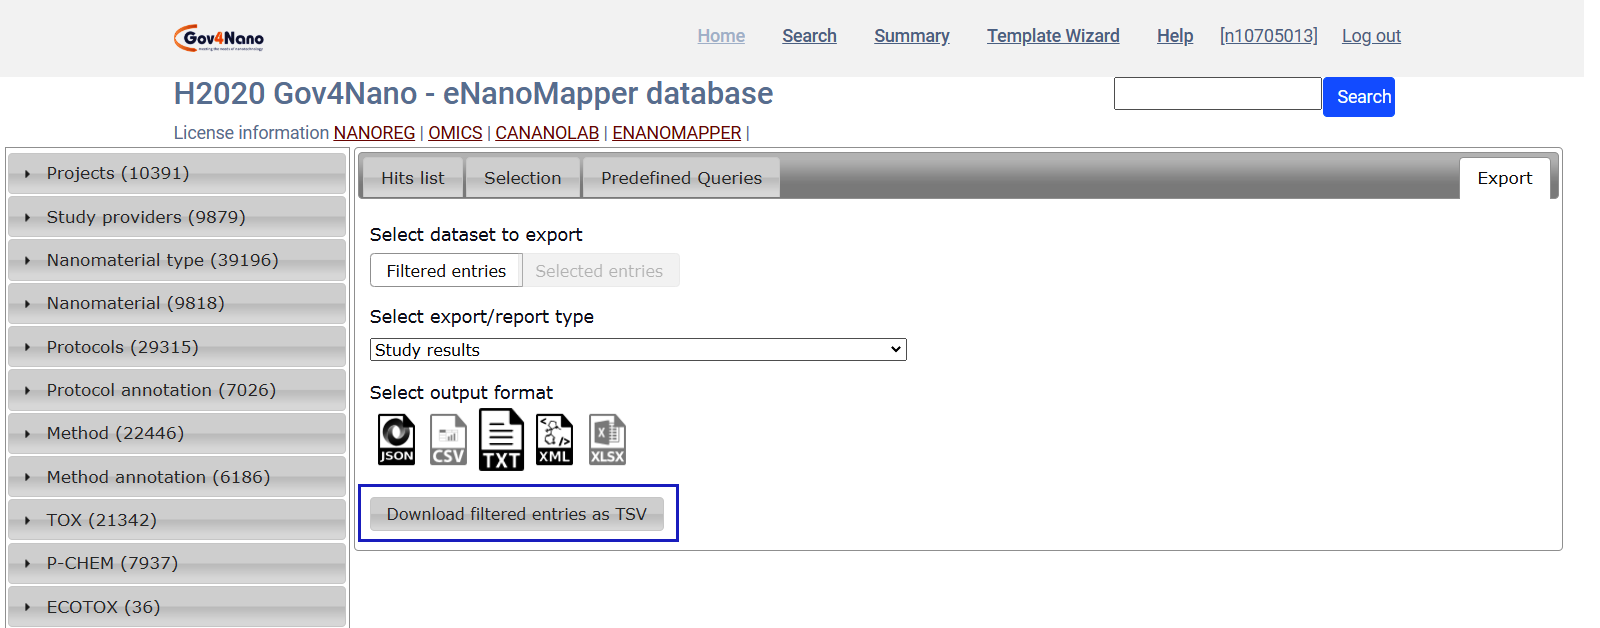Select Filtered entries dataset option
Image resolution: width=1600 pixels, height=628 pixels.
click(446, 271)
